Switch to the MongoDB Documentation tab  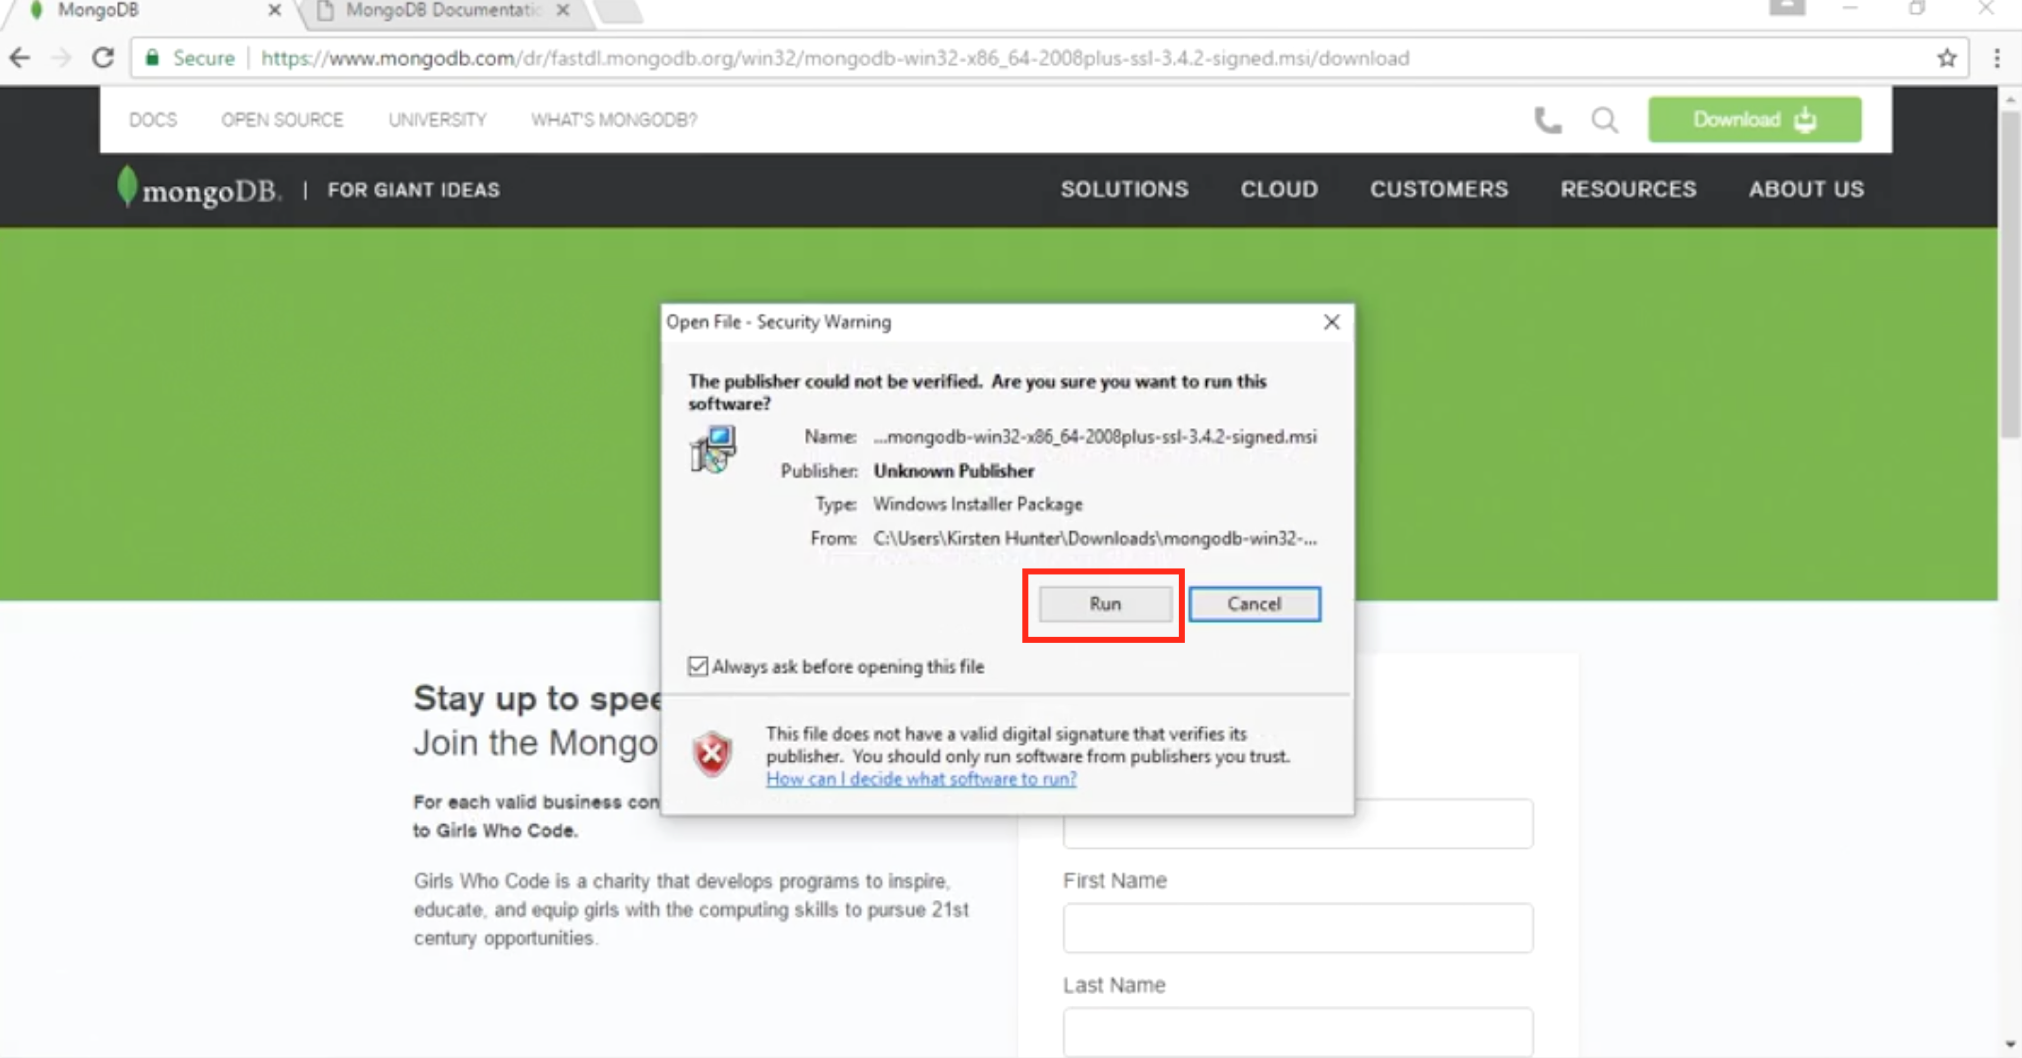pos(442,10)
